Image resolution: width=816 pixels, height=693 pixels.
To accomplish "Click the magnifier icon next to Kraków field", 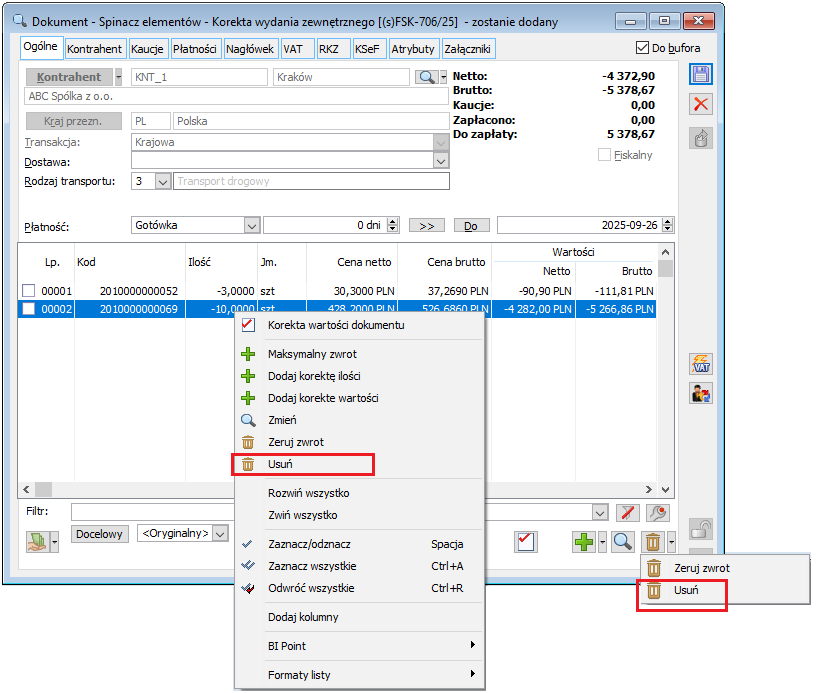I will (x=426, y=77).
